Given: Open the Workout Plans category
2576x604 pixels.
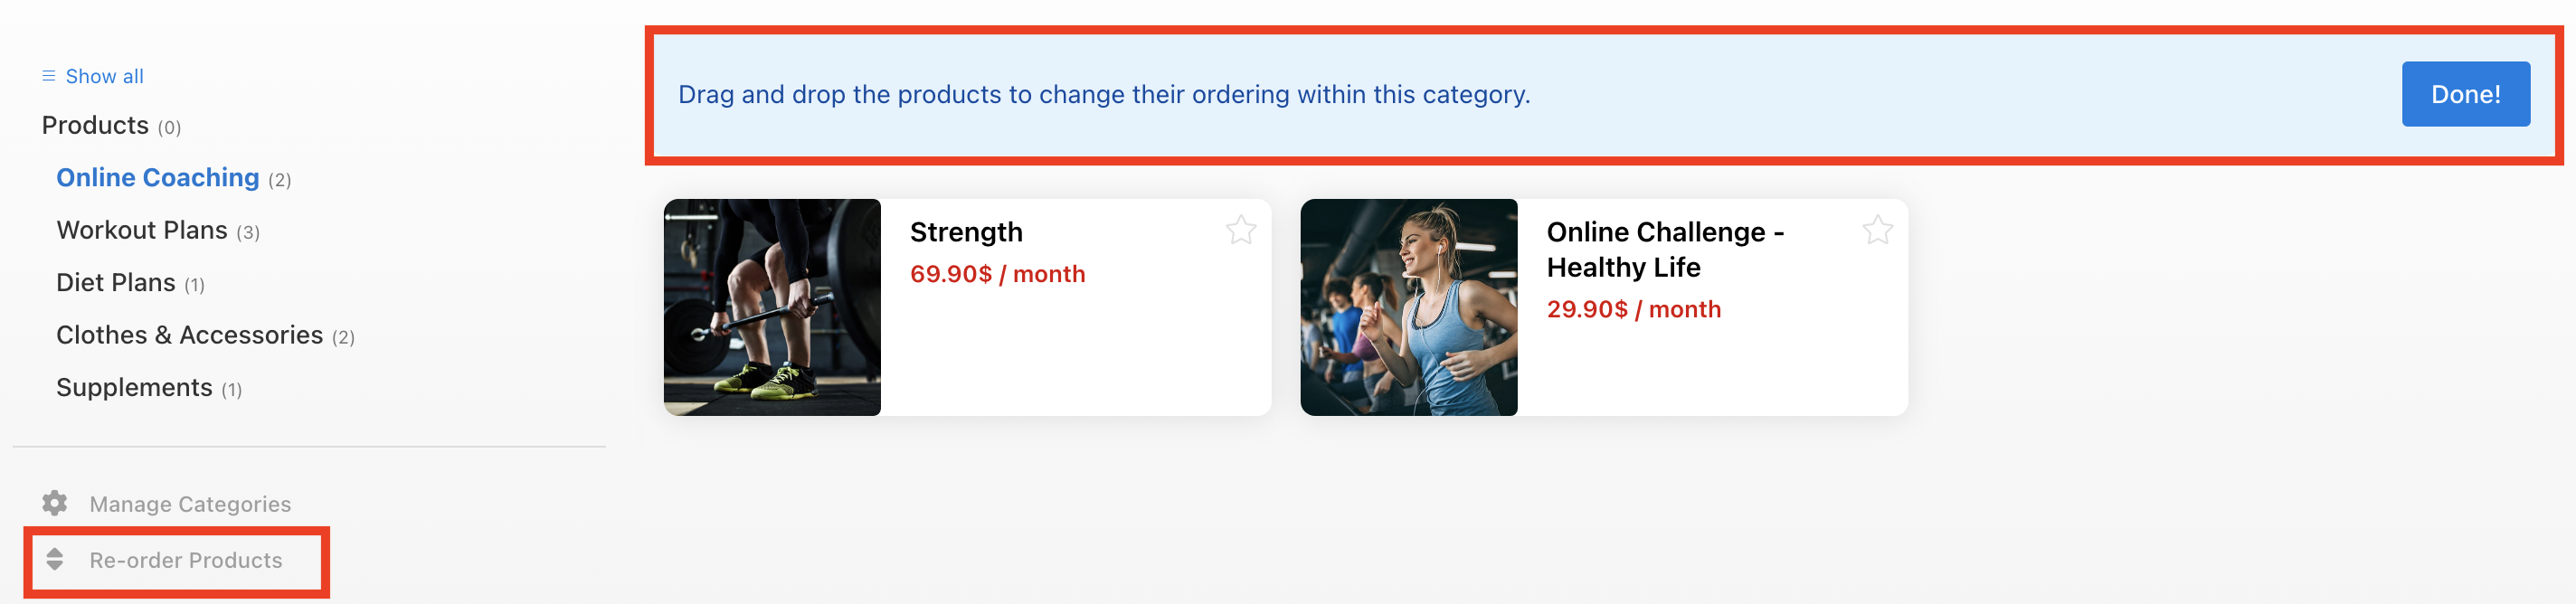Looking at the screenshot, I should (142, 230).
